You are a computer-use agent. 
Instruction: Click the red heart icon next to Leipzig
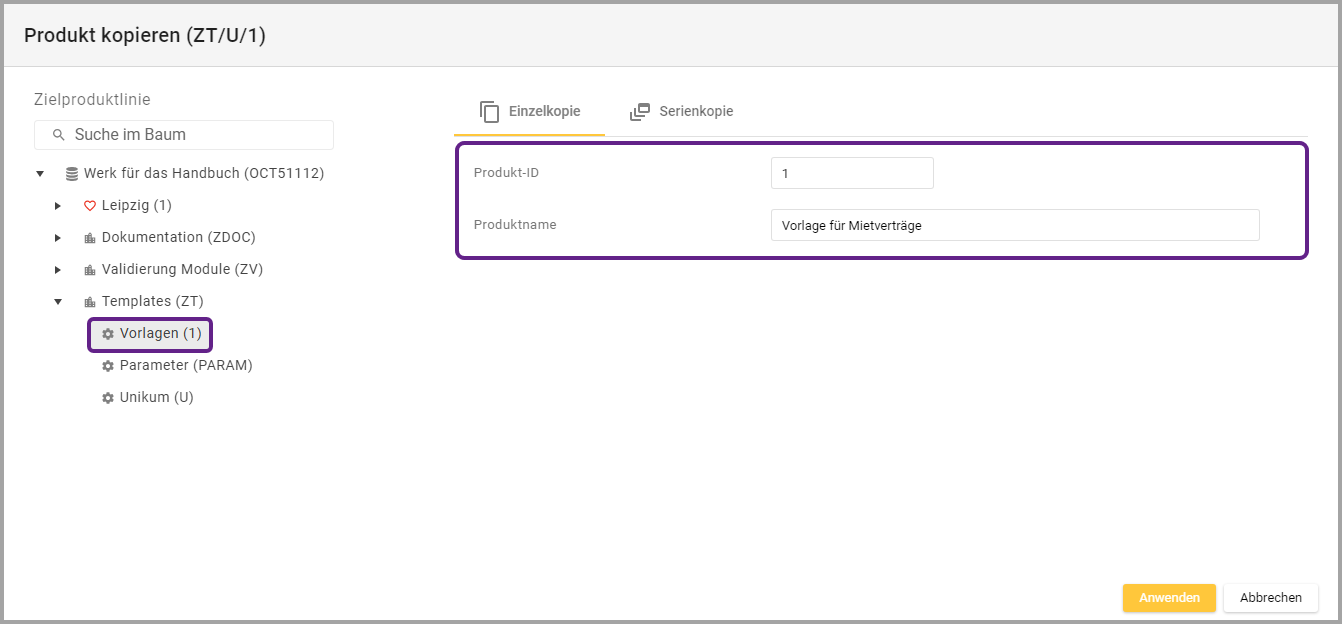coord(89,206)
